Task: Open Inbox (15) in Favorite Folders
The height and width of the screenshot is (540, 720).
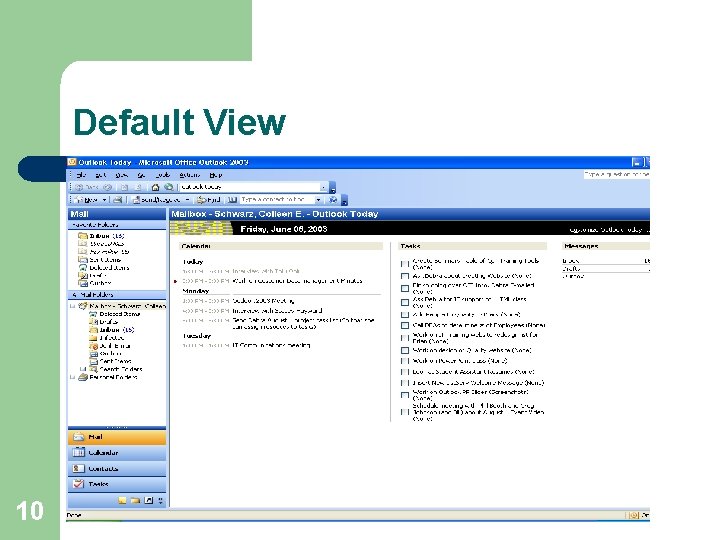Action: pos(101,236)
